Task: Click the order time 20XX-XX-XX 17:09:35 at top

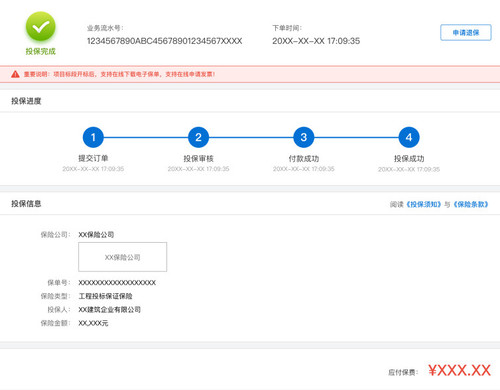Action: pyautogui.click(x=316, y=41)
